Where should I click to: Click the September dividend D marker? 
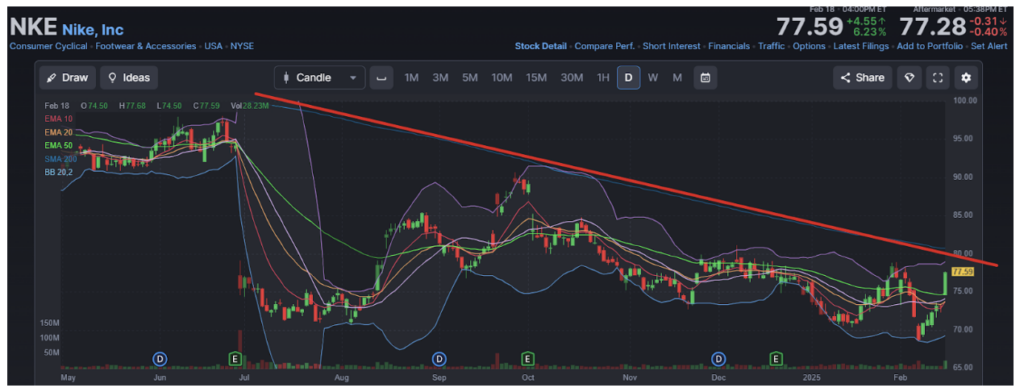coord(440,358)
